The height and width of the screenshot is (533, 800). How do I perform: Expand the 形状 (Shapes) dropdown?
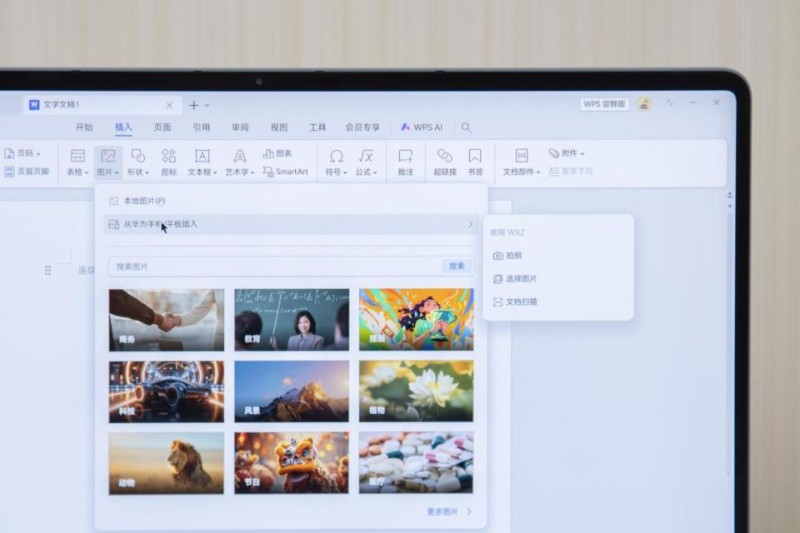point(138,162)
